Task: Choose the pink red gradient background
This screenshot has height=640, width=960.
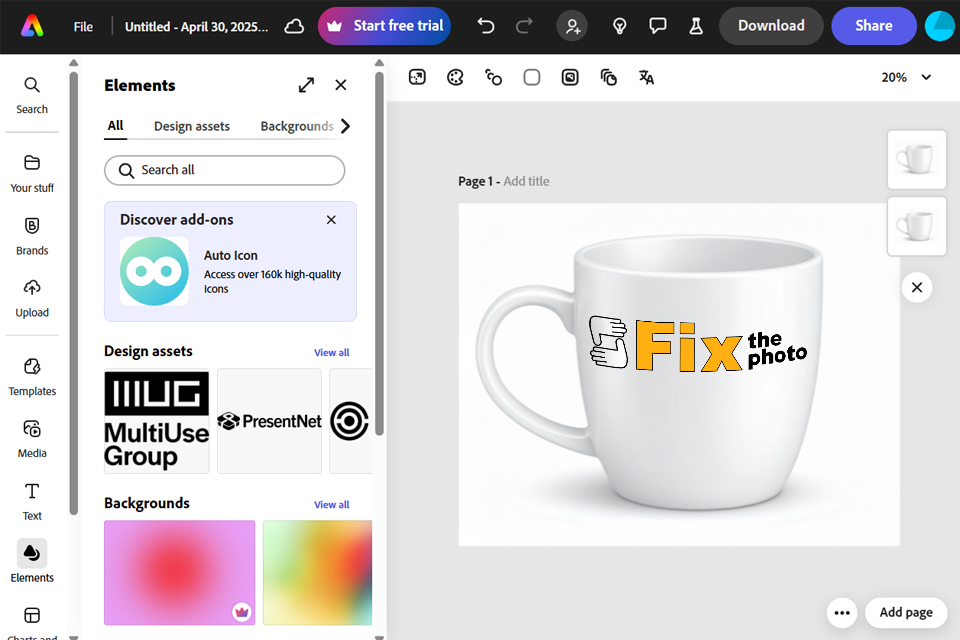Action: [x=179, y=573]
